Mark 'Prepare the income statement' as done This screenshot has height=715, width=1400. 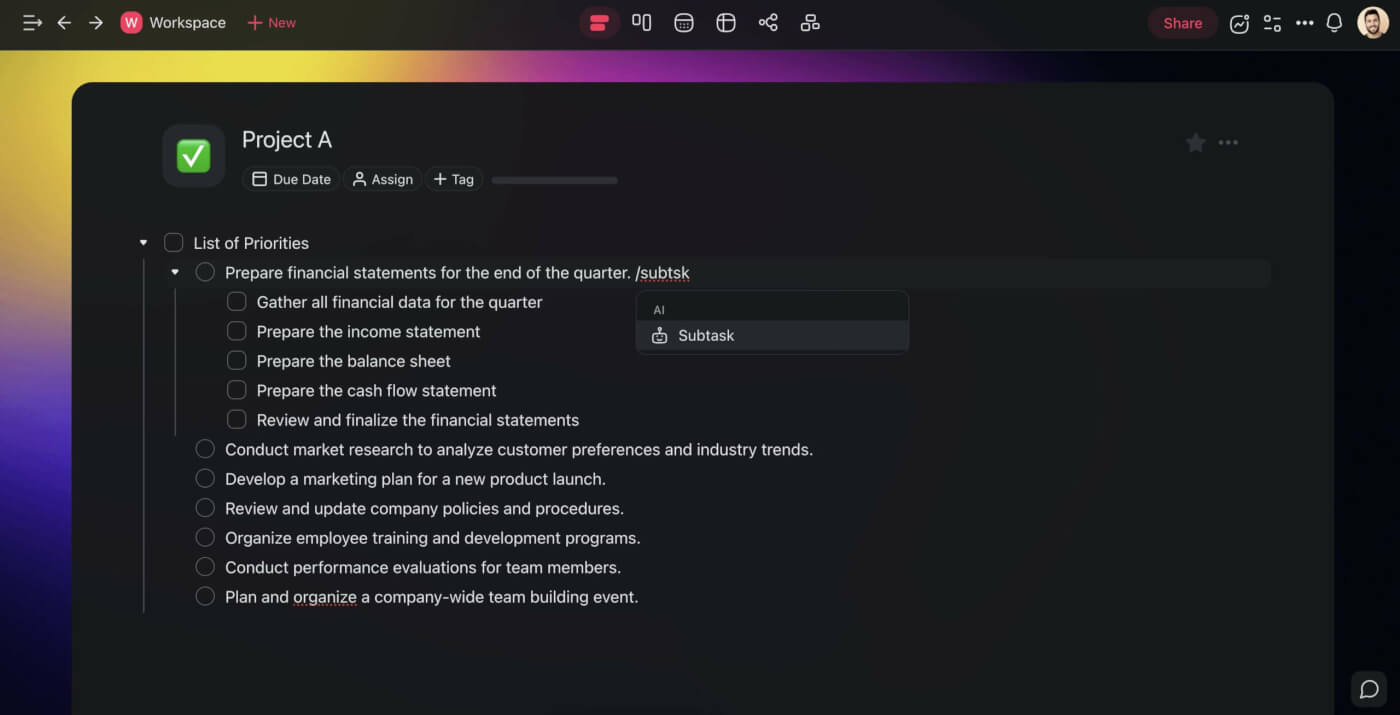point(237,331)
